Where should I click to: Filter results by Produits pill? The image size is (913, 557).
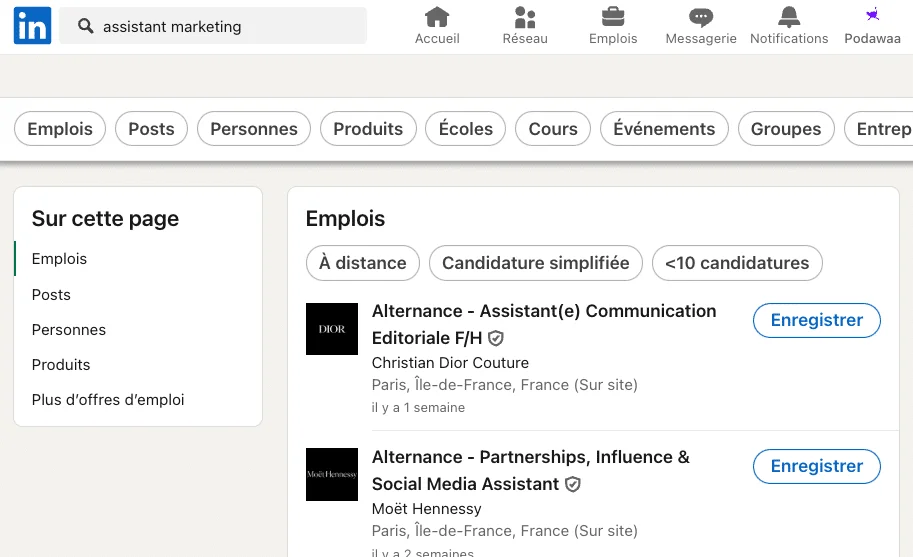click(x=368, y=129)
